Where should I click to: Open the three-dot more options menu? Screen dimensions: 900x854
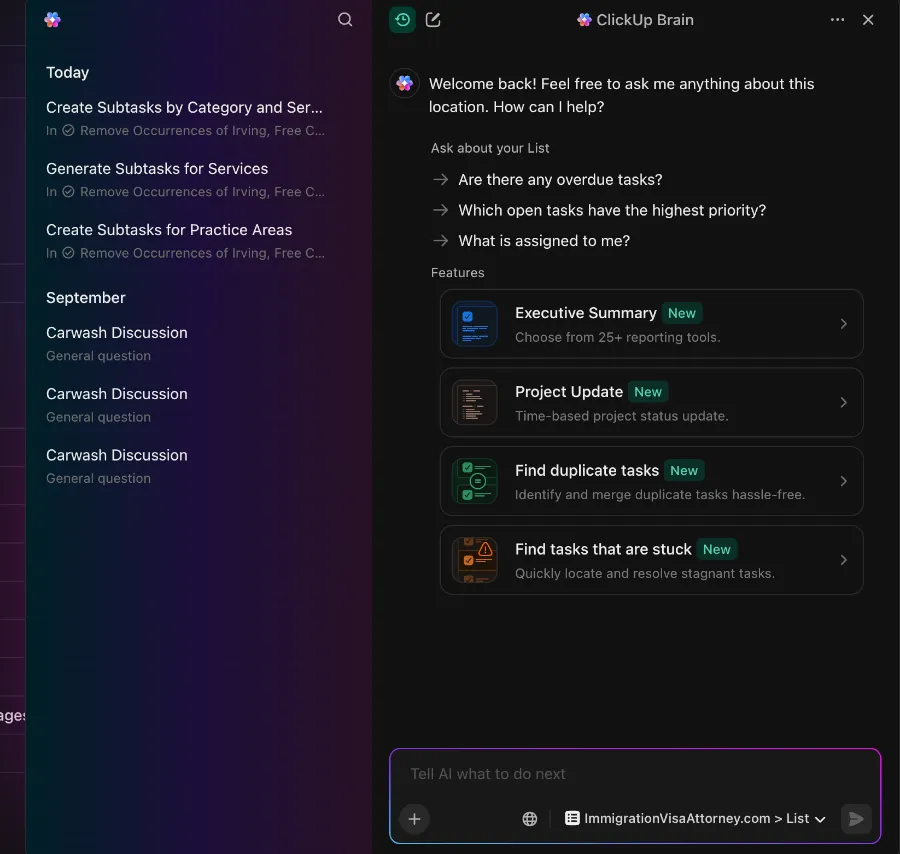[x=837, y=20]
